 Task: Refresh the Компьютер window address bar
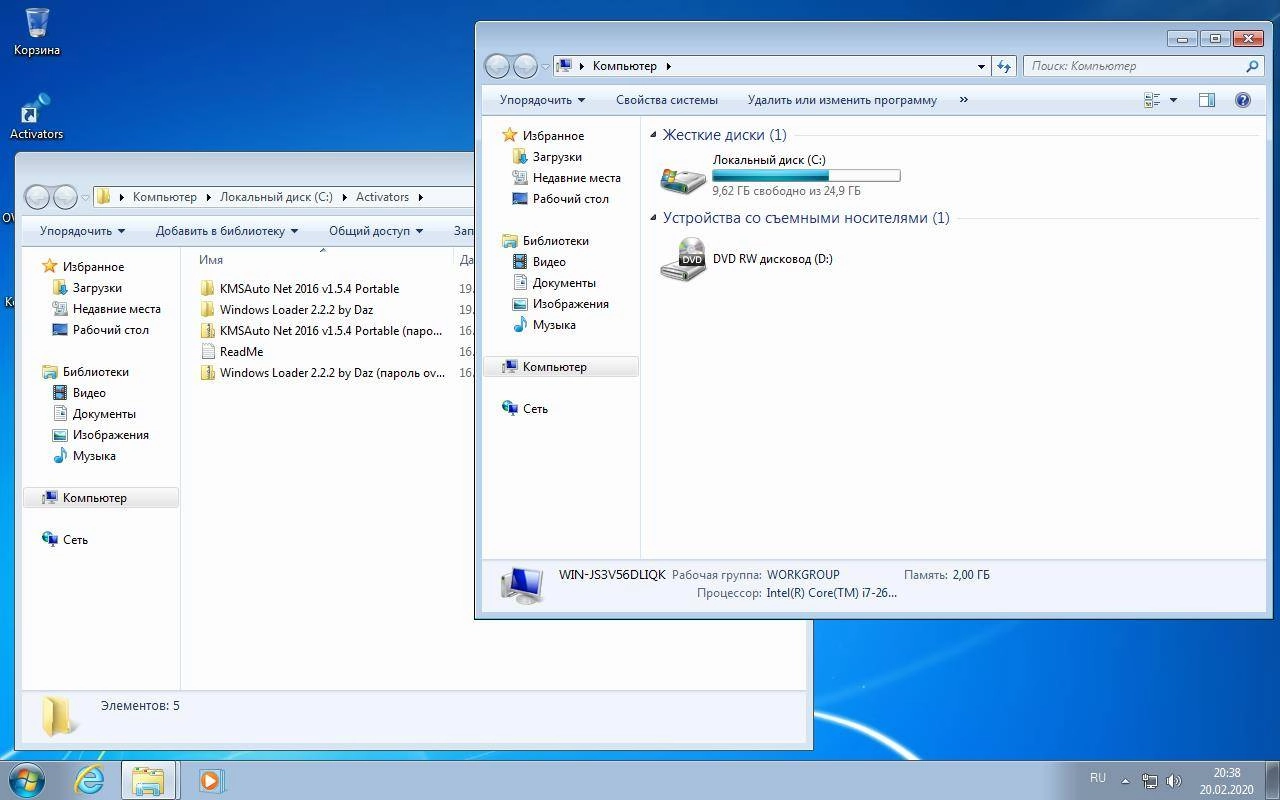point(1004,66)
